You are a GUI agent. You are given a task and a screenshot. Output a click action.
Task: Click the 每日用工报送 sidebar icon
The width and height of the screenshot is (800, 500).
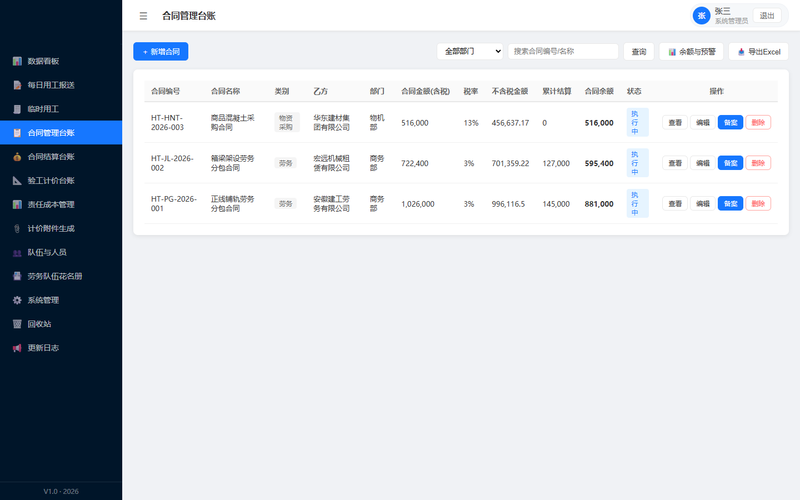tap(17, 85)
